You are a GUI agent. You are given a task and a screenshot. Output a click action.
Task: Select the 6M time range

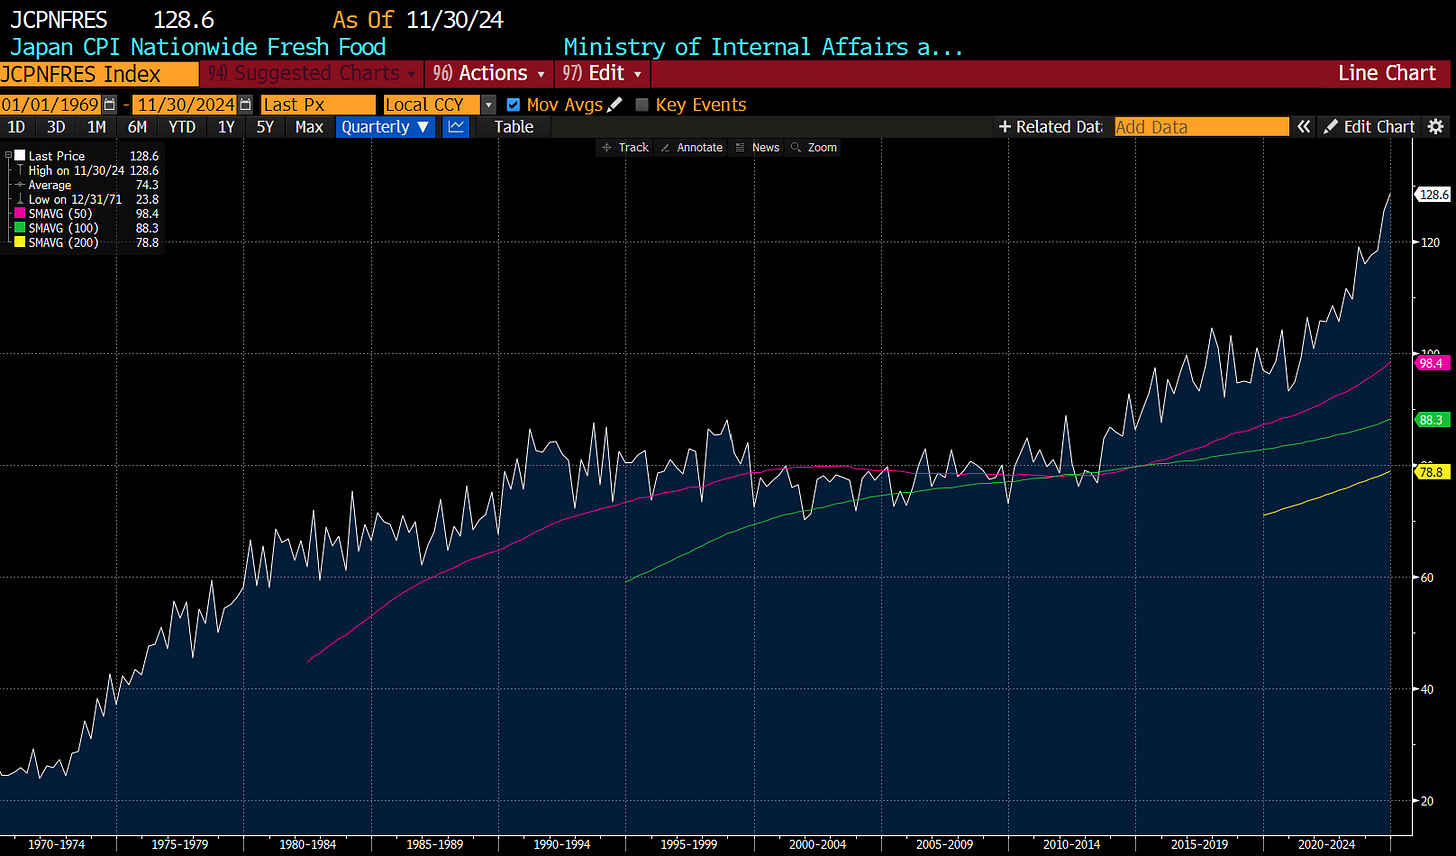tap(137, 127)
